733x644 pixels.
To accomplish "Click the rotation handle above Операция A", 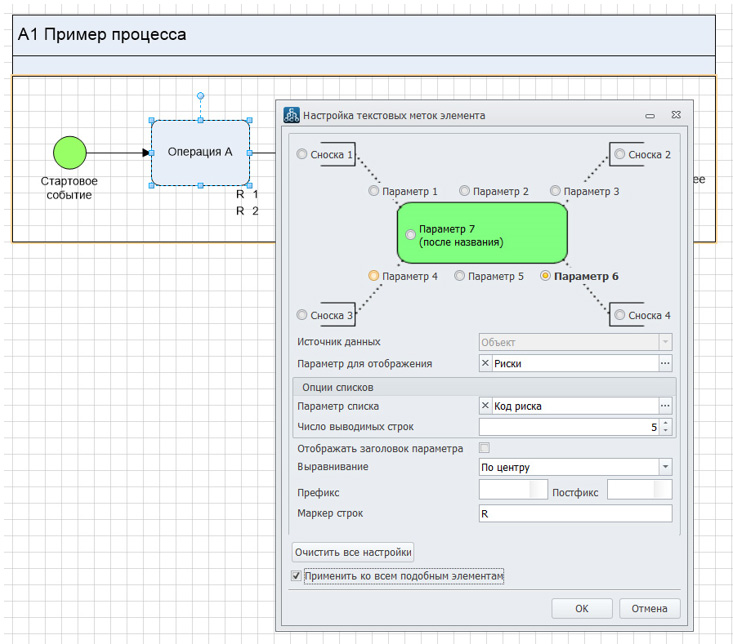I will click(200, 96).
